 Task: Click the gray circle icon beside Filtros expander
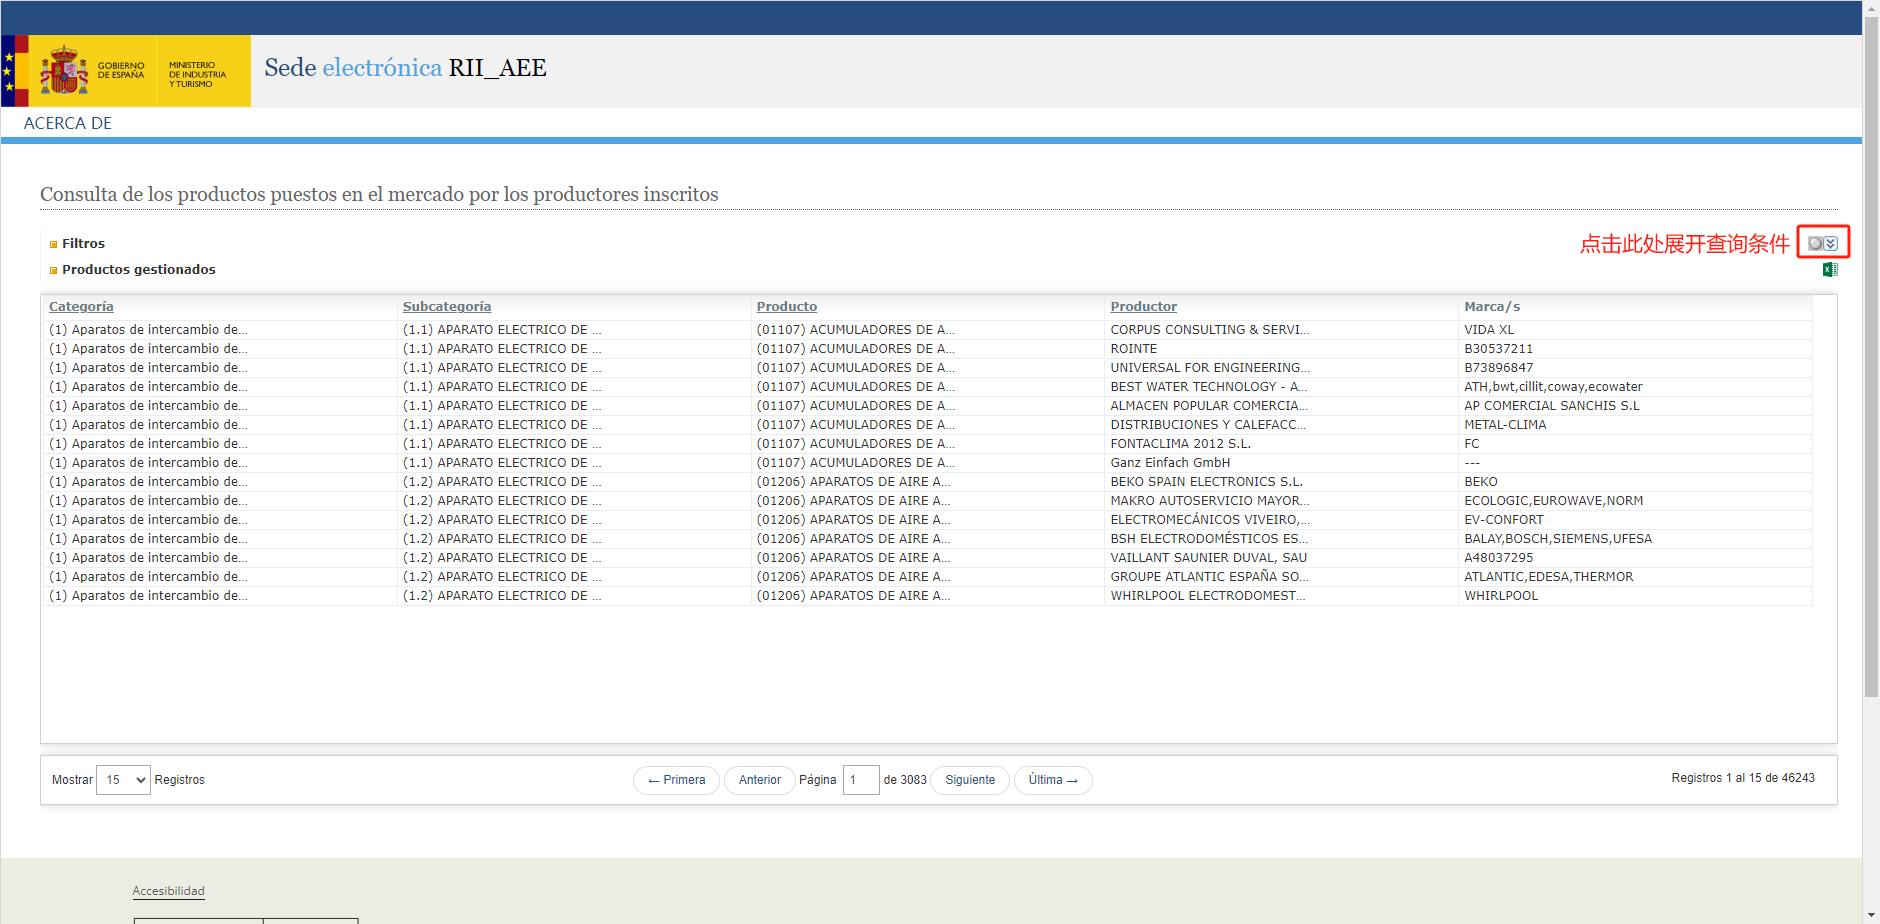click(1815, 243)
